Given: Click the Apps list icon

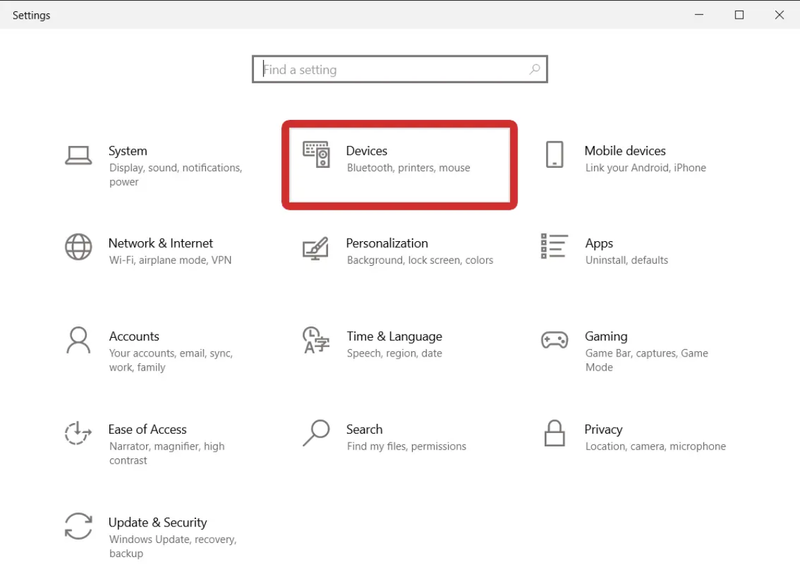Looking at the screenshot, I should point(554,246).
